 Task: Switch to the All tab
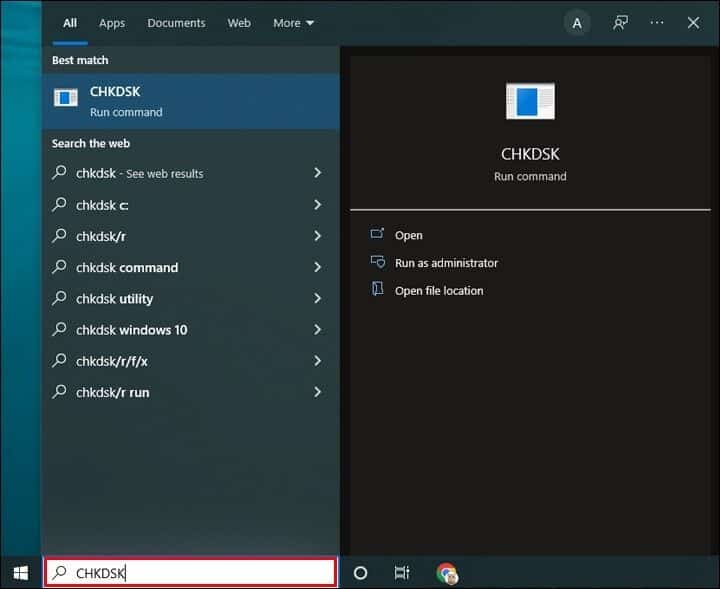(70, 23)
